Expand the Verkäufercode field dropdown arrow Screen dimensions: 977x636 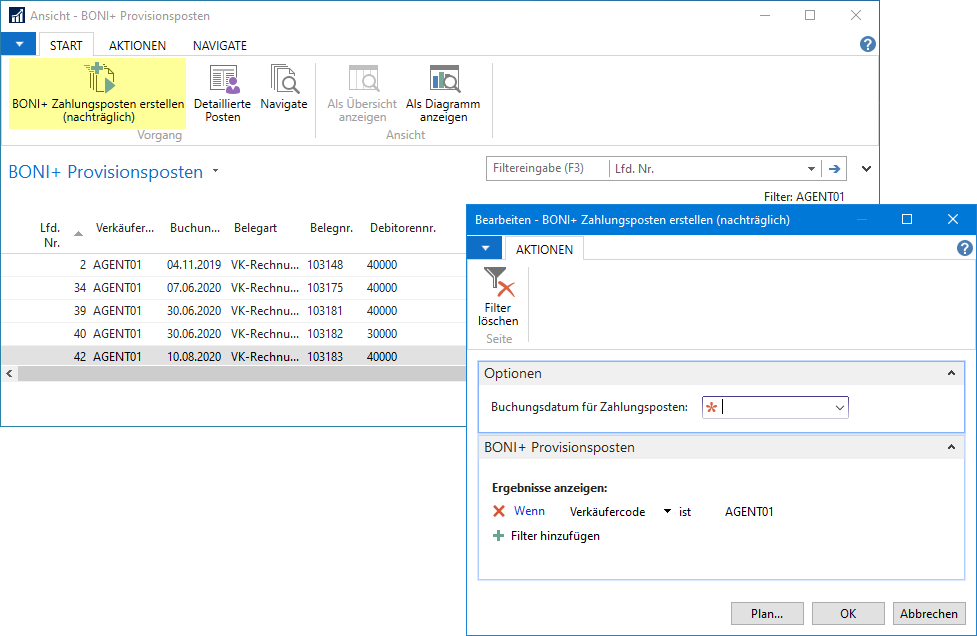pos(667,512)
